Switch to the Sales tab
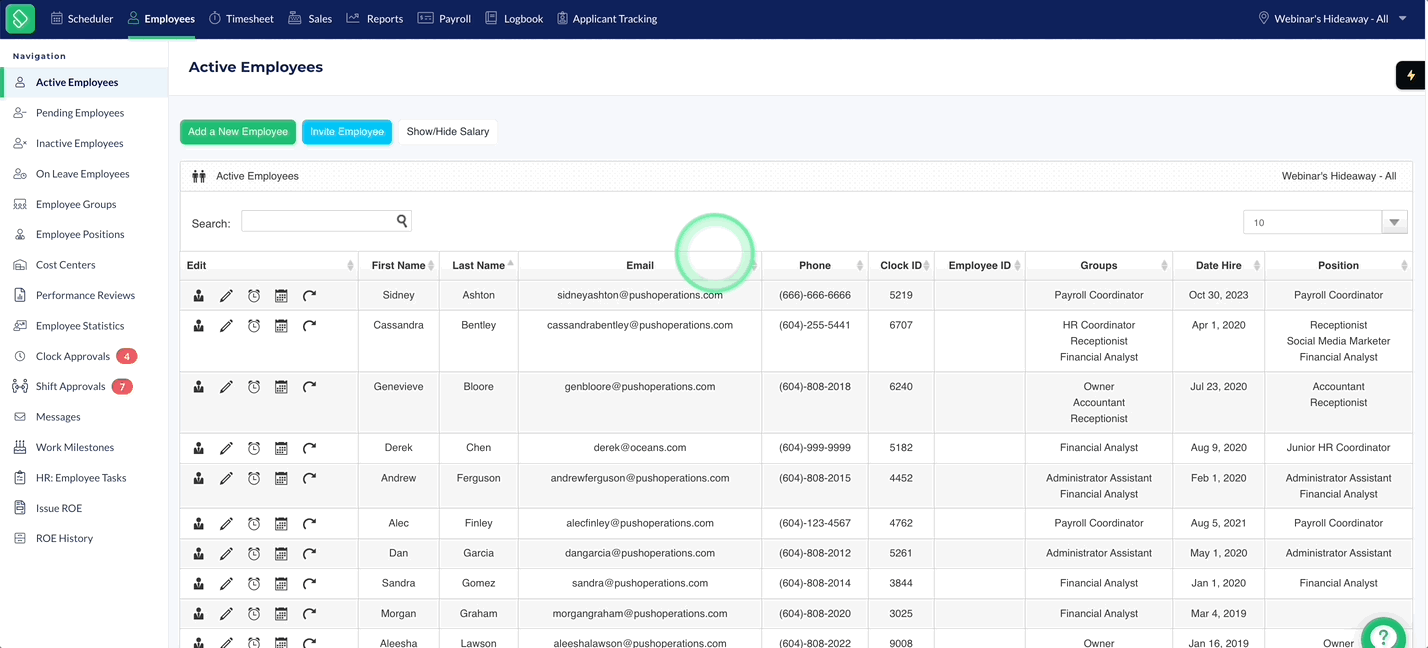1428x648 pixels. point(310,18)
